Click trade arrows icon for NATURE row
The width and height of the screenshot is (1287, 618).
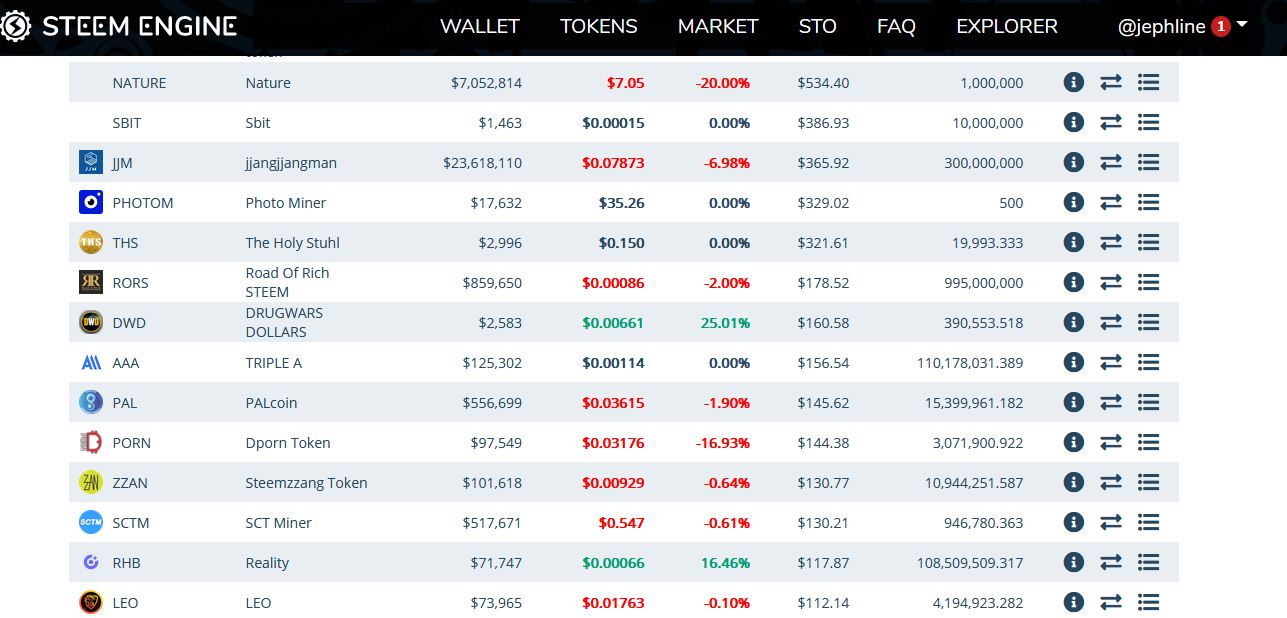(1111, 82)
